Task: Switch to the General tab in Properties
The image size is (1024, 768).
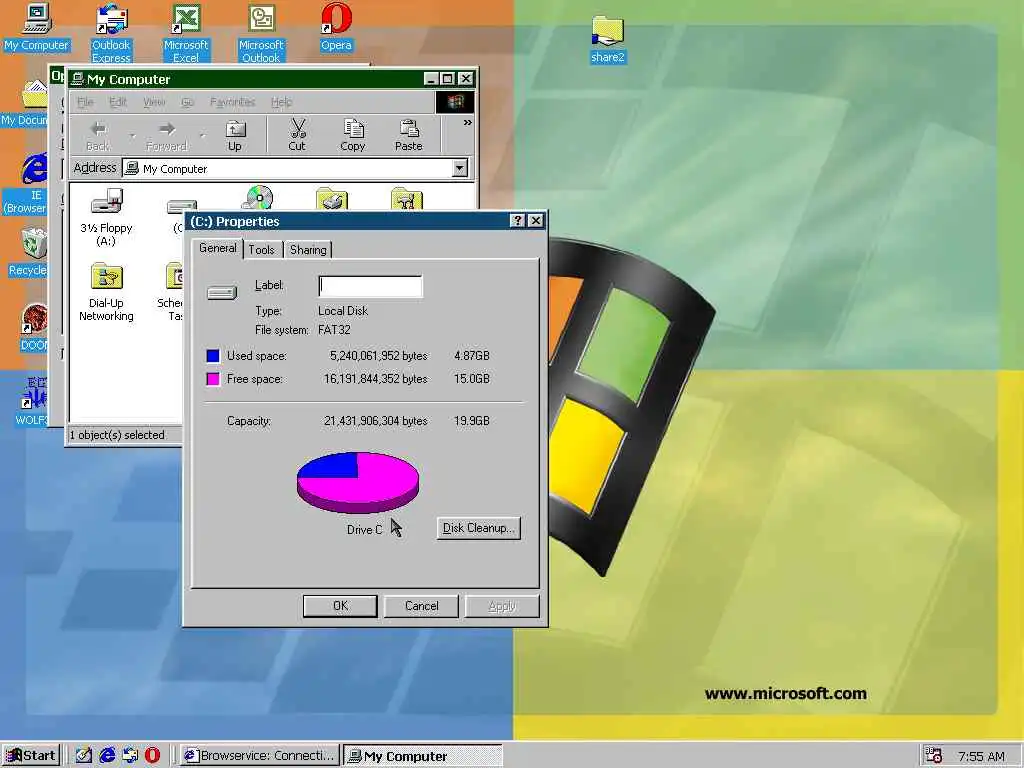Action: click(x=217, y=248)
